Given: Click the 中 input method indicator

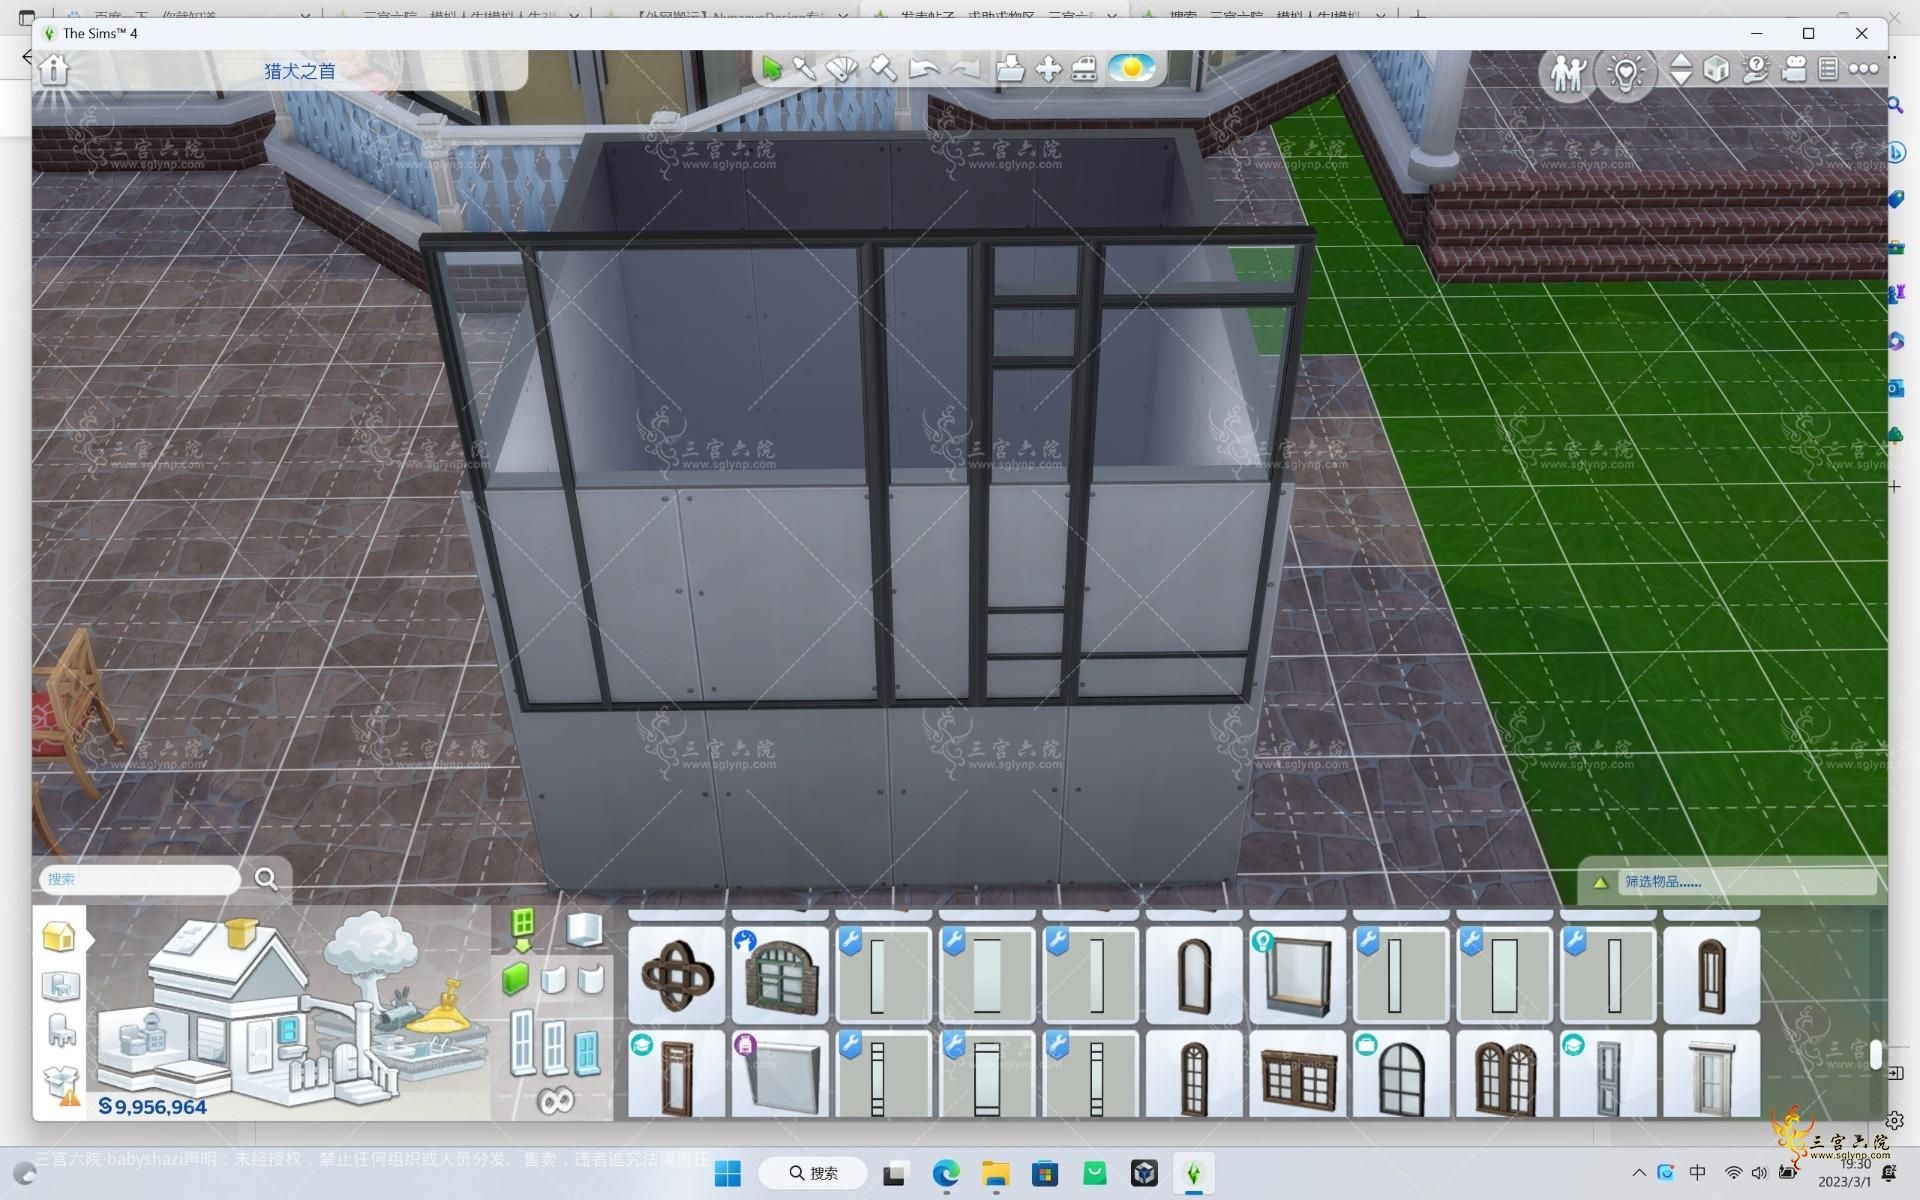Looking at the screenshot, I should (x=1697, y=1173).
